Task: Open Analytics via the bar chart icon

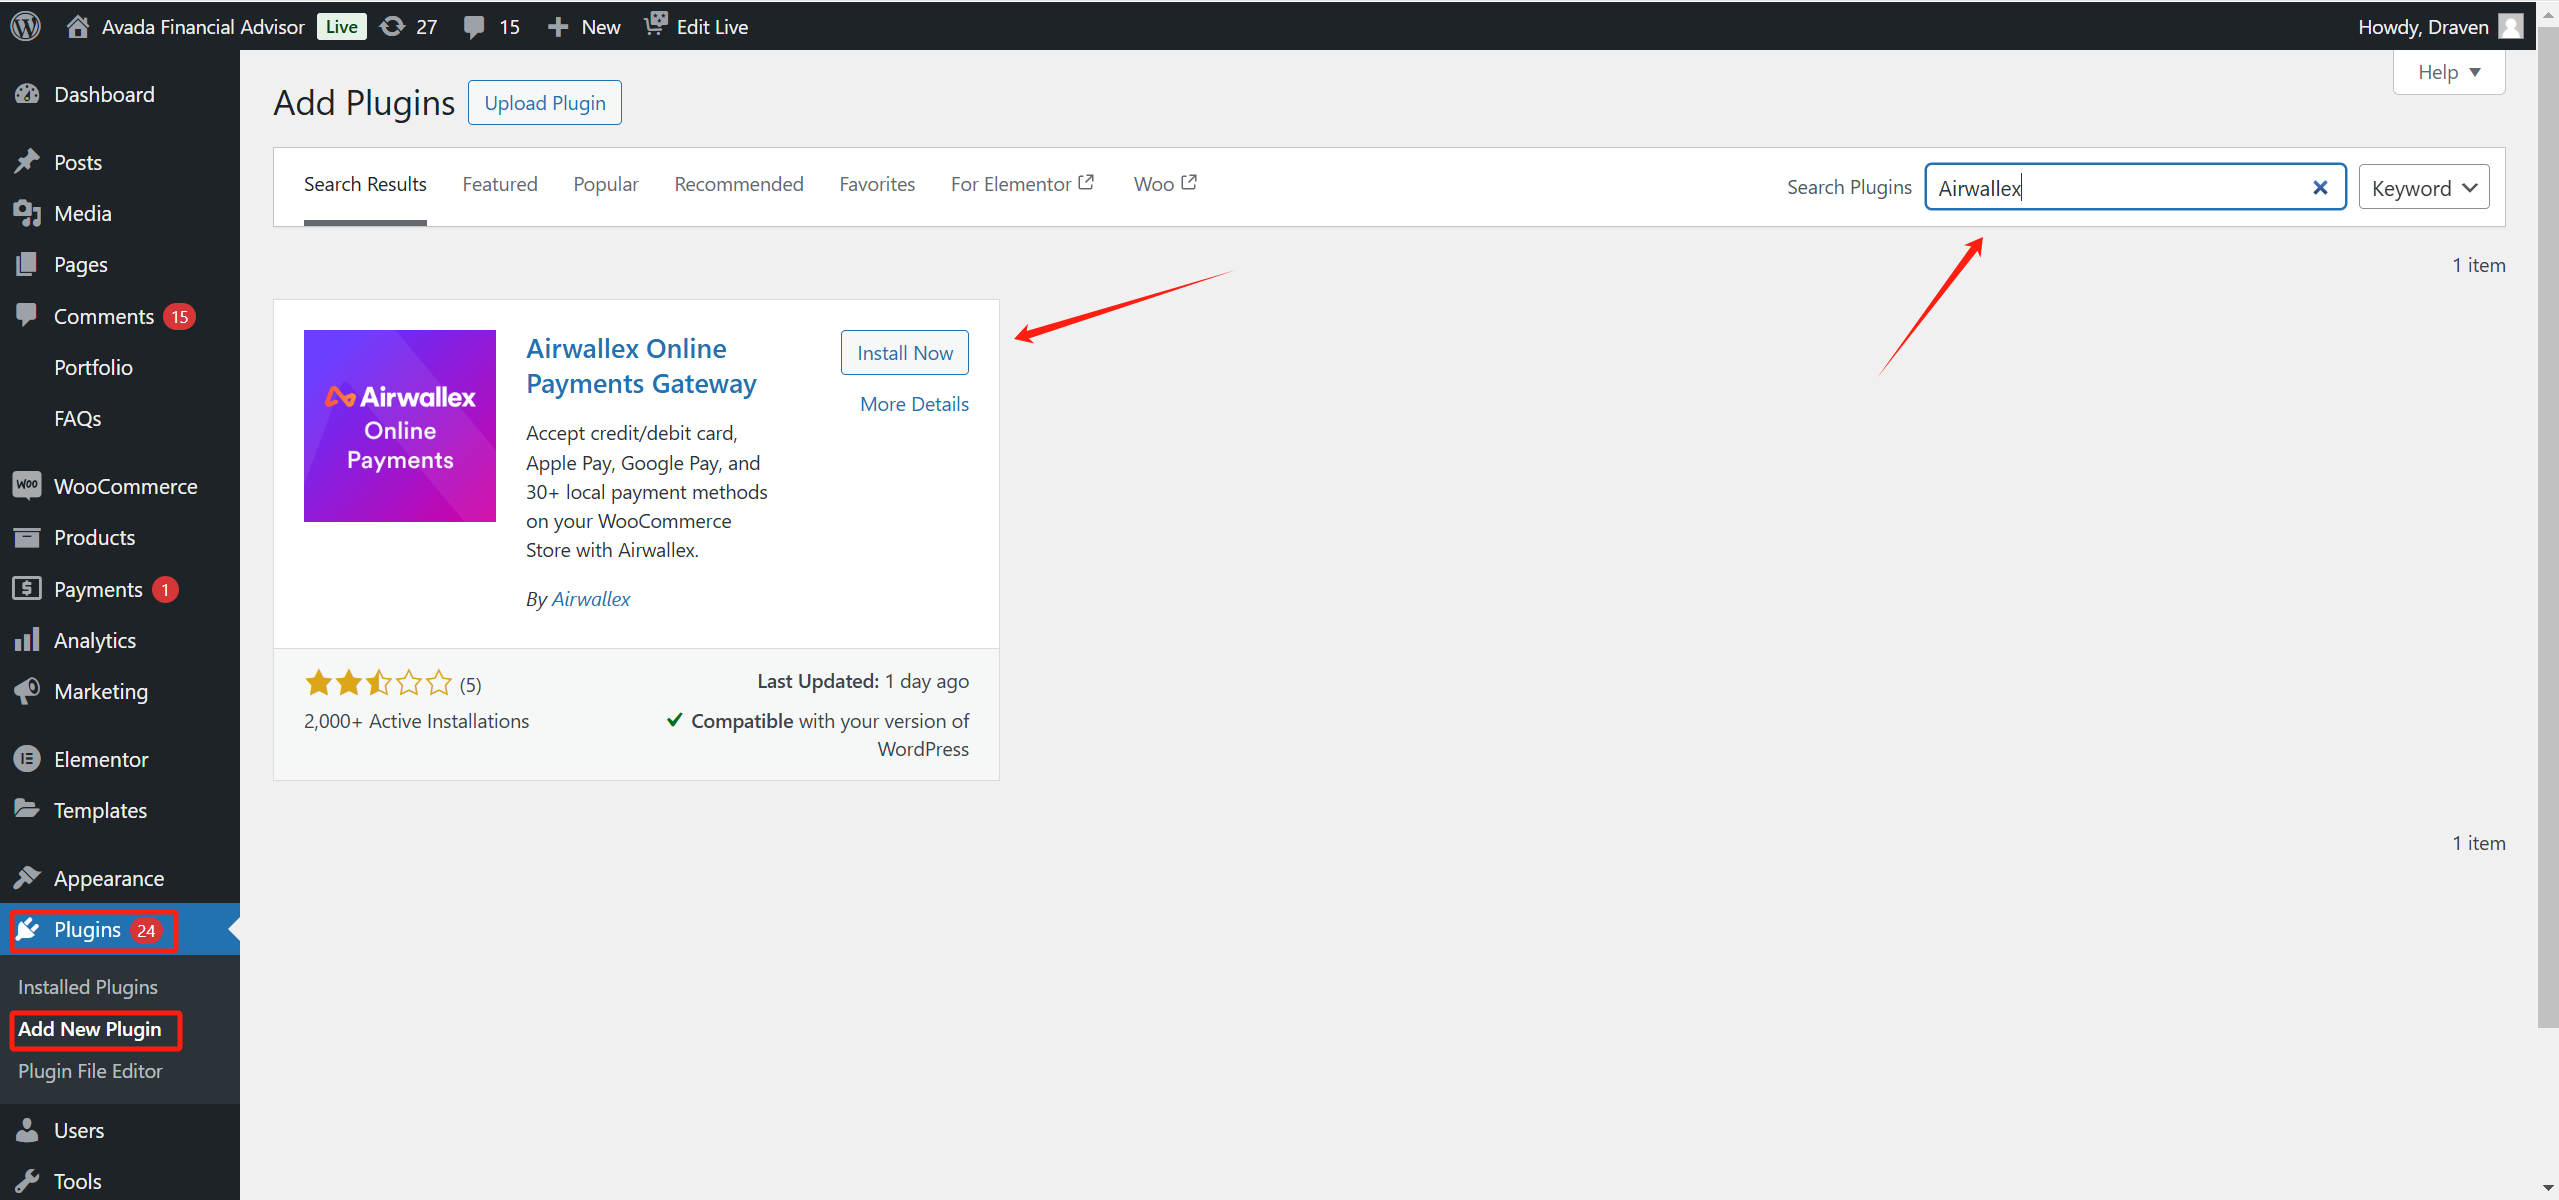Action: pyautogui.click(x=28, y=640)
